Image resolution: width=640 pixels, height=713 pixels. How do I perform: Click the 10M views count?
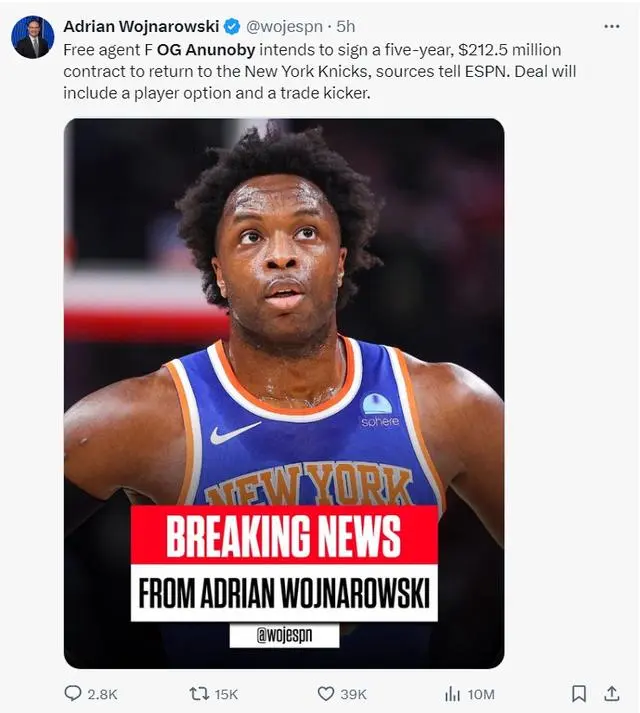click(x=481, y=694)
